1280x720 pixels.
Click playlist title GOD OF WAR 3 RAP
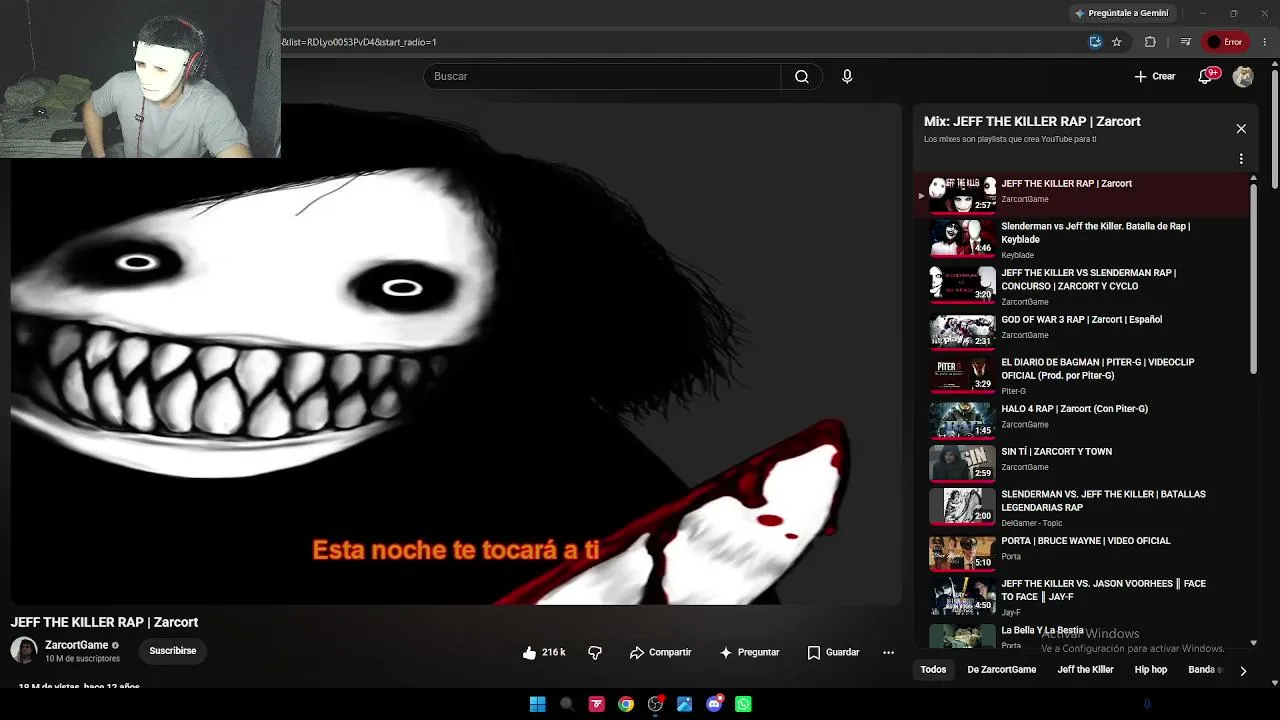(x=1081, y=320)
